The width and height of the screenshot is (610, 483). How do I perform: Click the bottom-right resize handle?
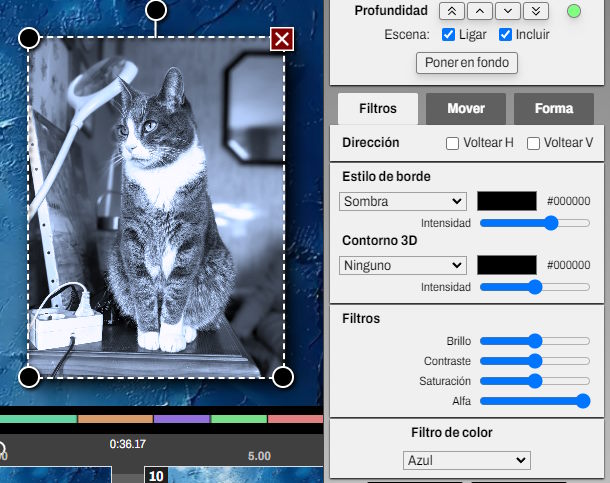(282, 377)
